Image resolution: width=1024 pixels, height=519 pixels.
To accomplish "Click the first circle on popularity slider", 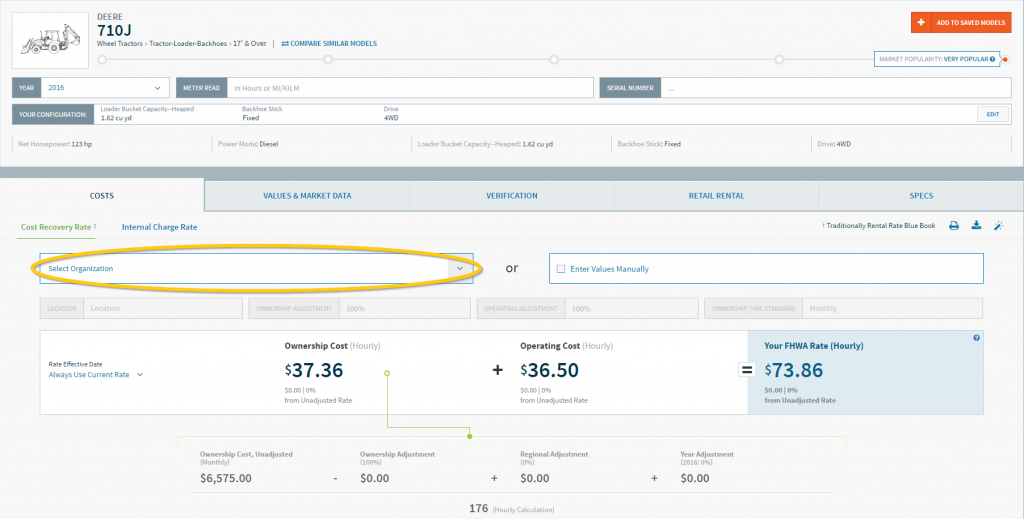I will pyautogui.click(x=102, y=59).
